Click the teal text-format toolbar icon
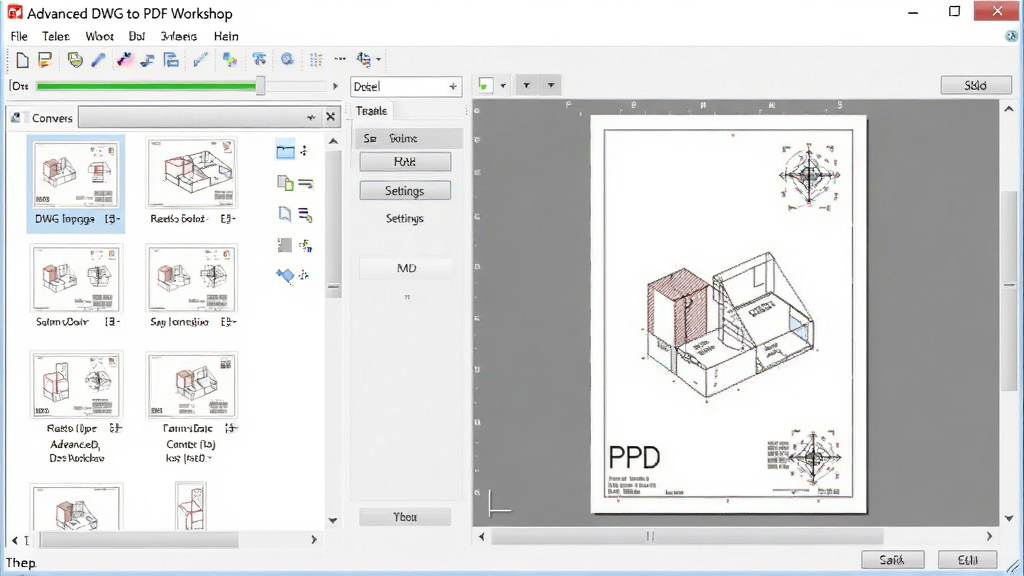 click(259, 60)
